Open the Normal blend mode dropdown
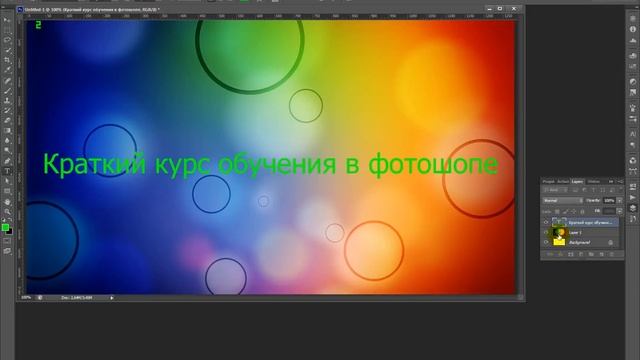640x360 pixels. click(x=563, y=200)
